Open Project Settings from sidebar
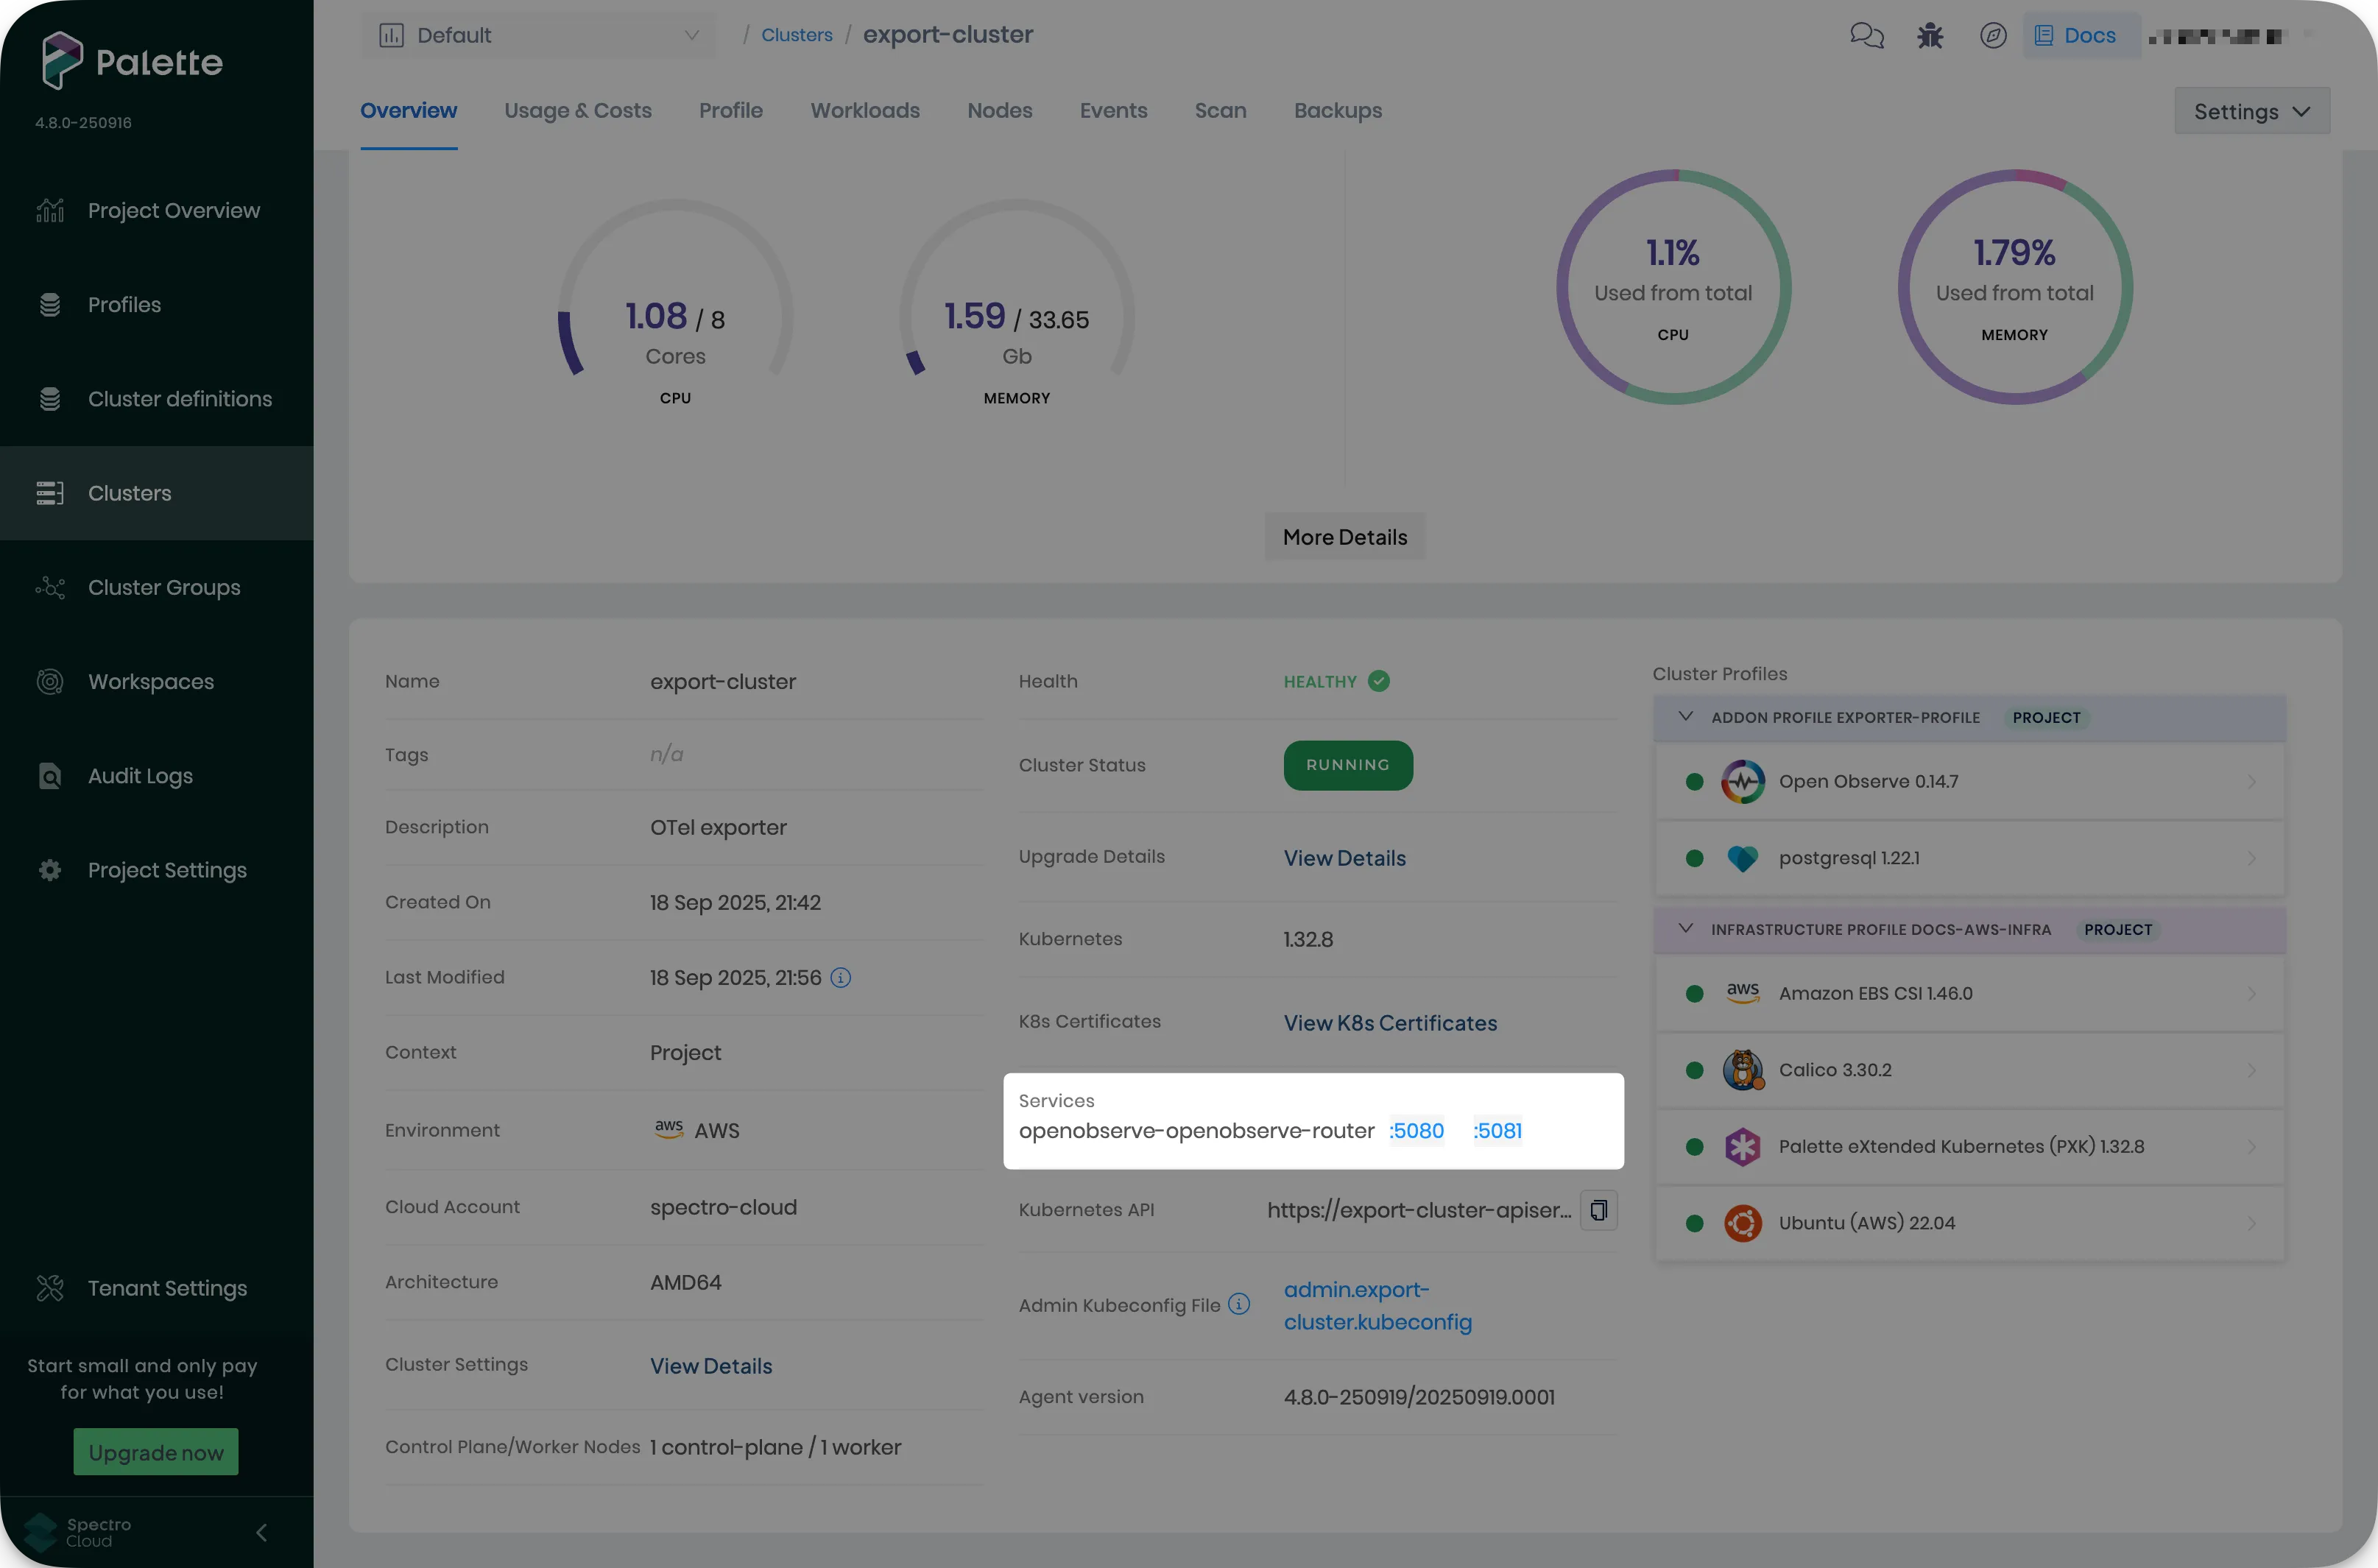The width and height of the screenshot is (2378, 1568). [166, 869]
